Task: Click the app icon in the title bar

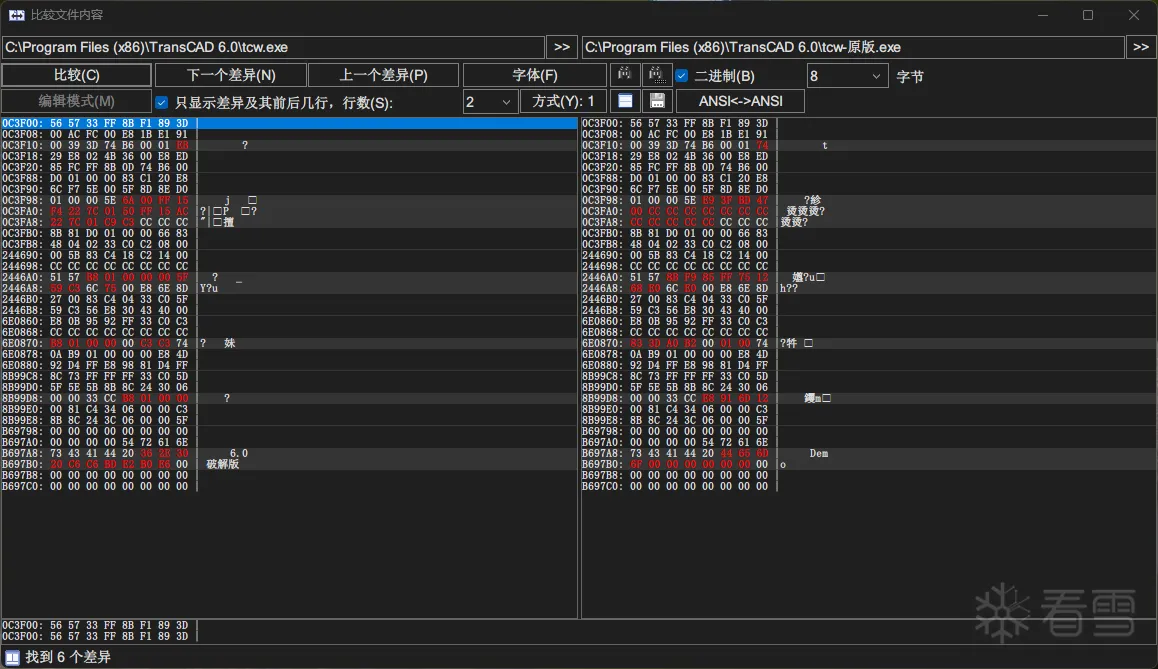Action: coord(16,15)
